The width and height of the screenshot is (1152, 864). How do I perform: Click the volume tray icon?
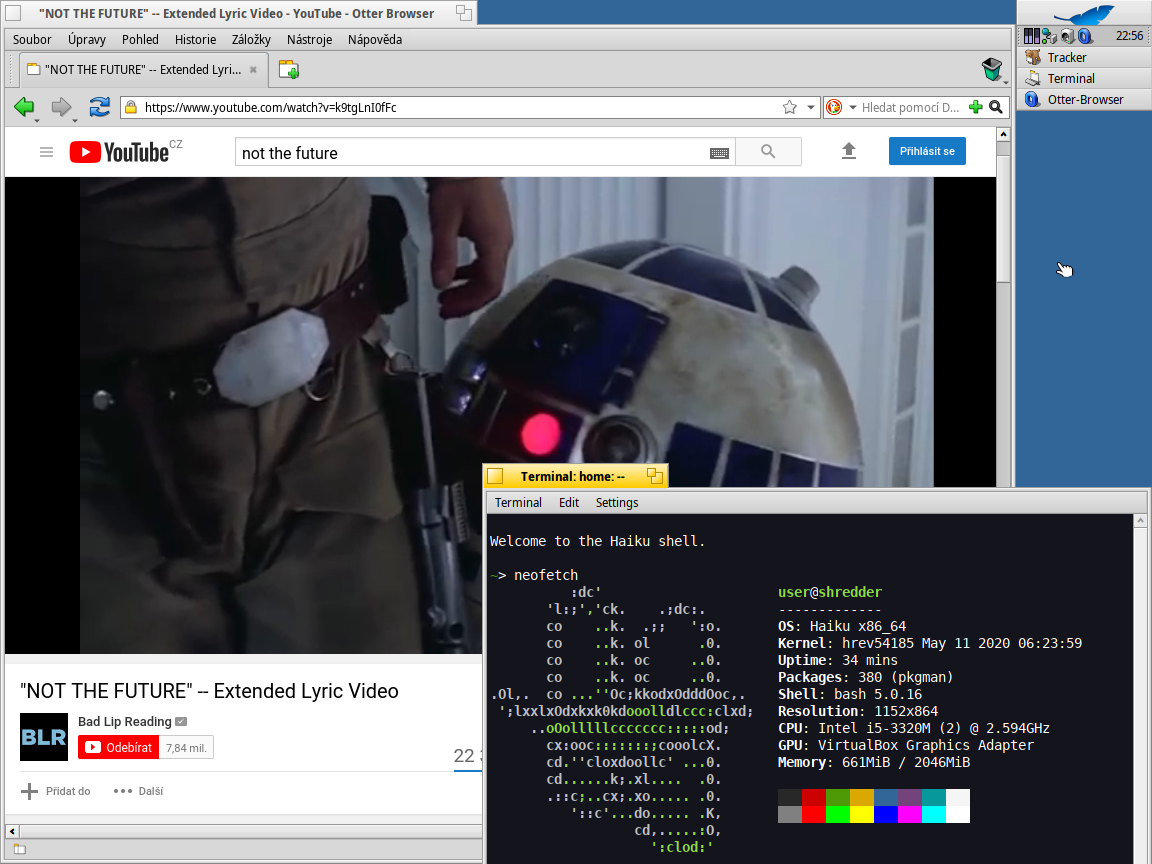[x=1068, y=36]
